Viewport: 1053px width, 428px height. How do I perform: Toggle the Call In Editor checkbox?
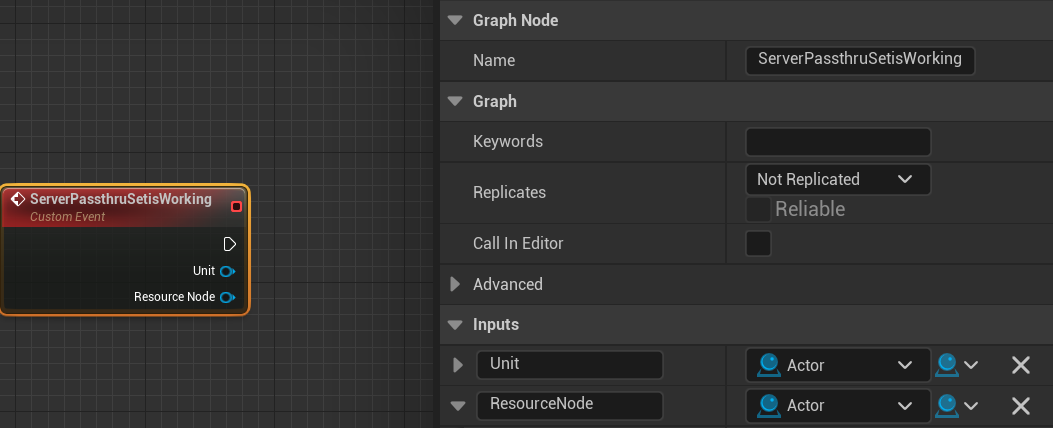coord(759,243)
